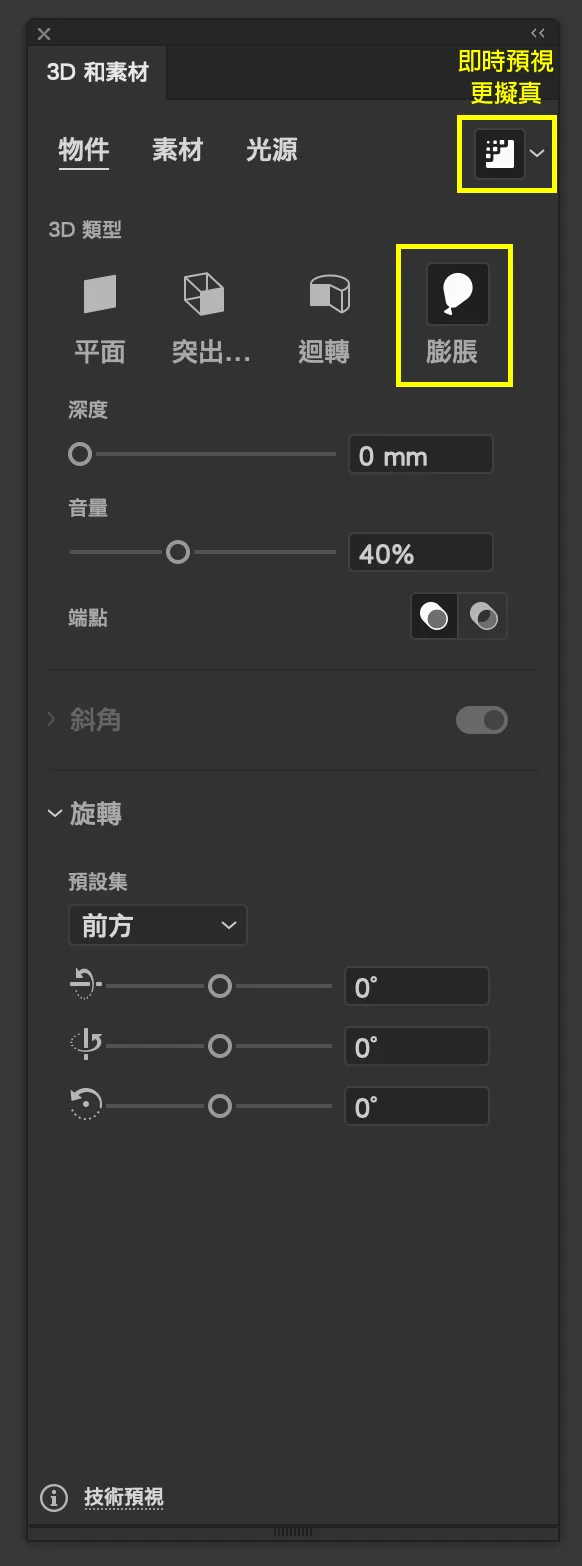Toggle the 斜角 (Bevel) switch
The height and width of the screenshot is (1566, 582).
482,720
